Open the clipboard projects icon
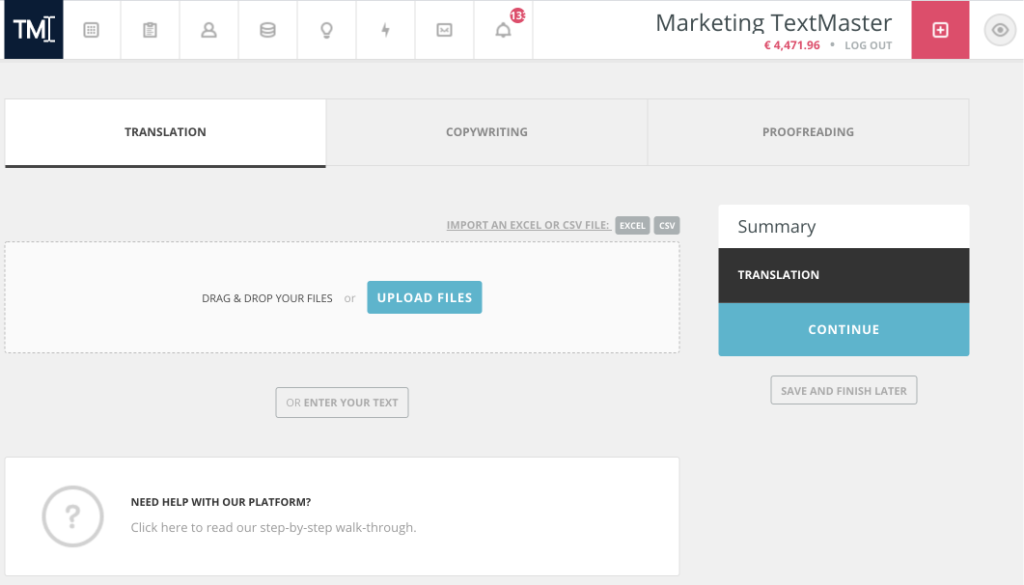This screenshot has width=1024, height=585. [149, 29]
